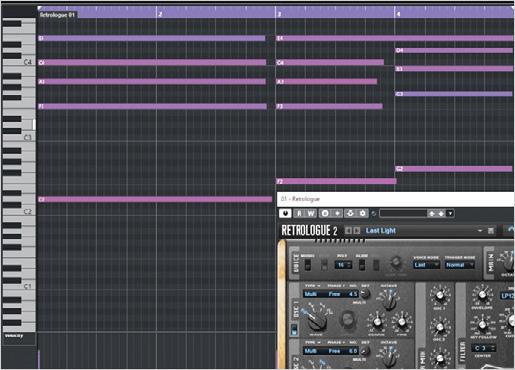Toggle the Glide switch in Voice section
515x370 pixels.
(x=362, y=265)
